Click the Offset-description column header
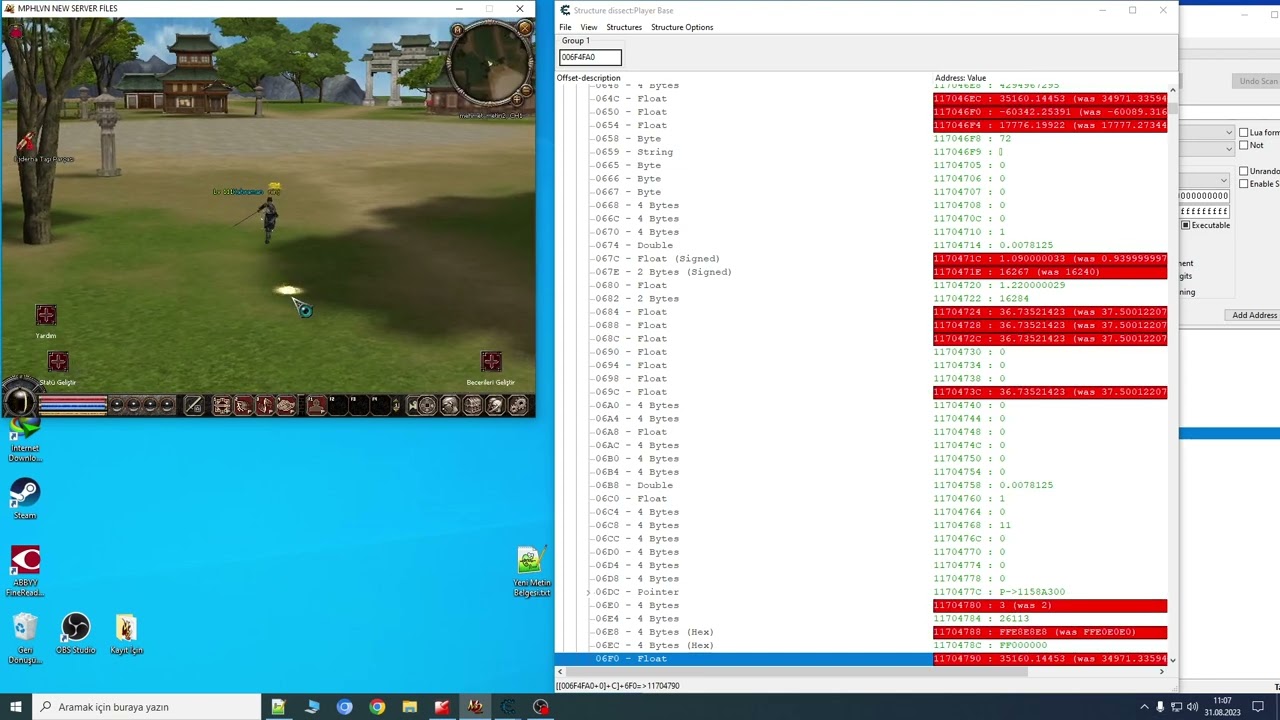 pyautogui.click(x=588, y=78)
